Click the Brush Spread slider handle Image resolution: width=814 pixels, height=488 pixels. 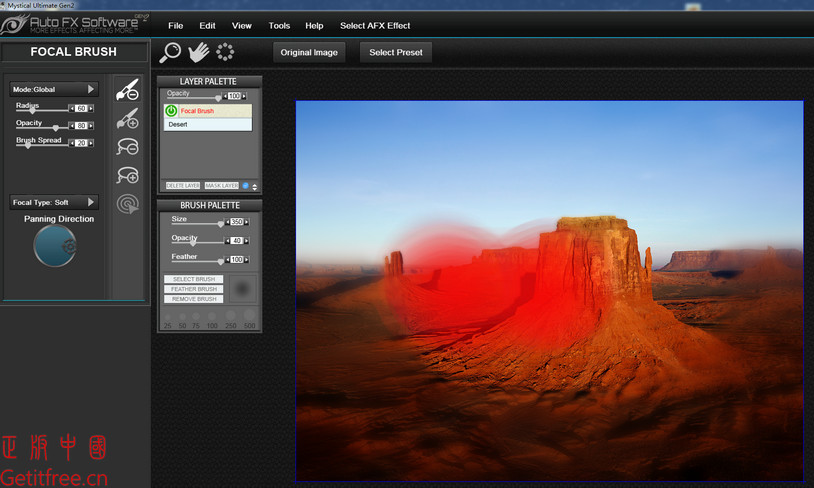28,145
